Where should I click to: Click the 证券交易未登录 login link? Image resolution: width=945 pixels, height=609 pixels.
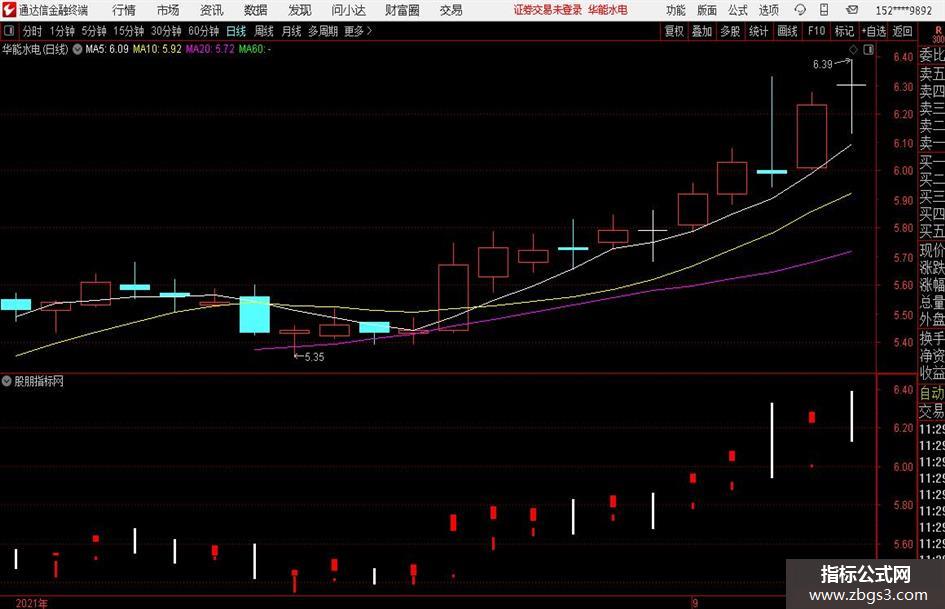pos(547,10)
